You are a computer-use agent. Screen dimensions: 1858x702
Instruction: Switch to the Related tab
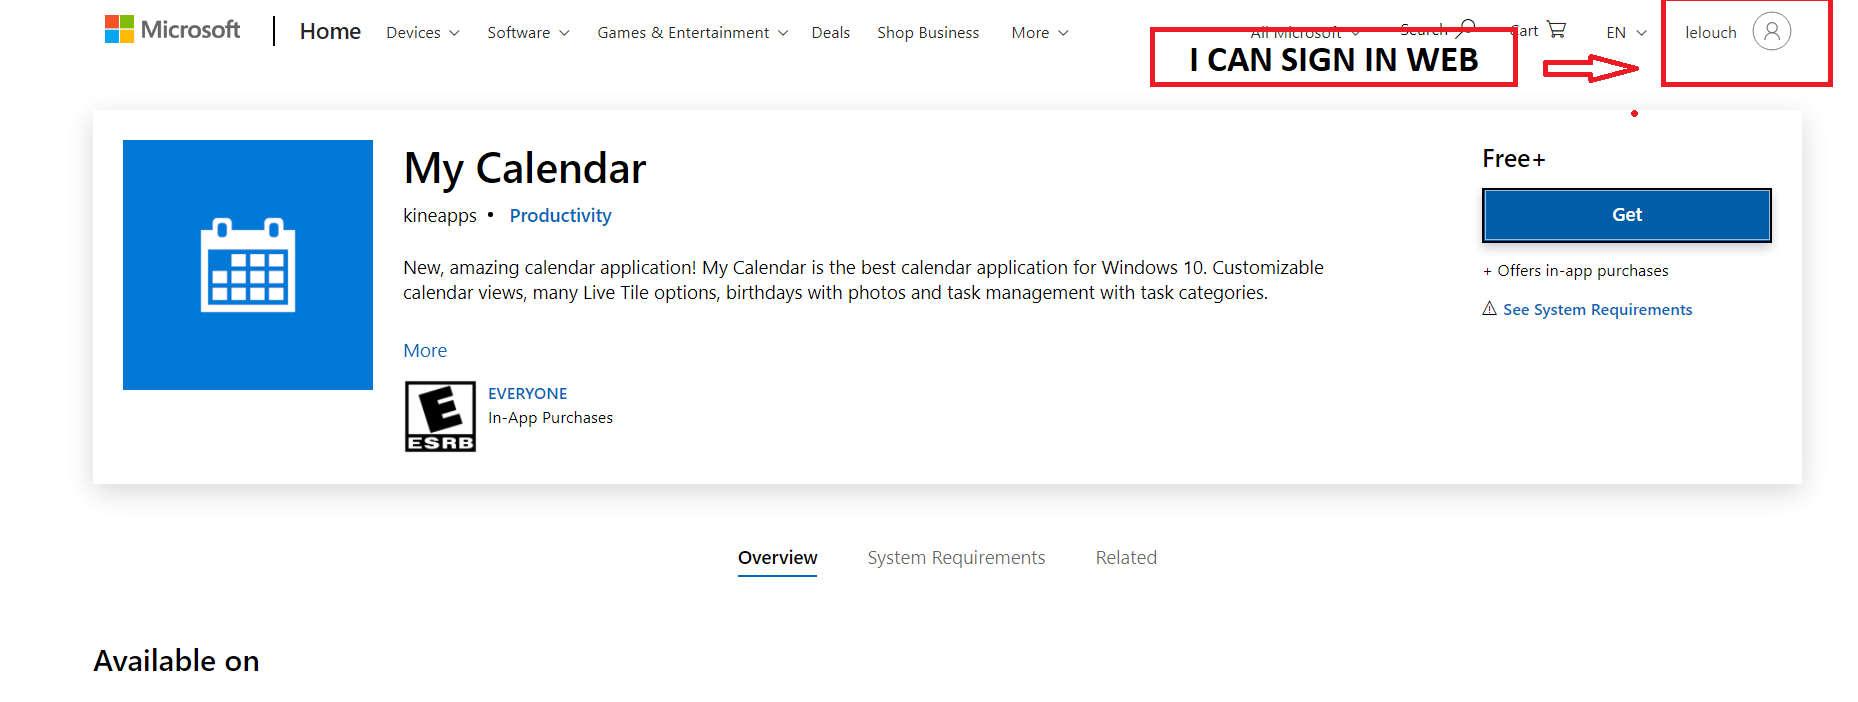(1126, 558)
